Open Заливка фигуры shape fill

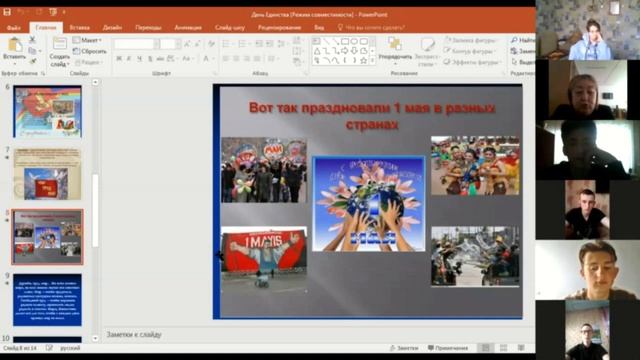(x=470, y=40)
